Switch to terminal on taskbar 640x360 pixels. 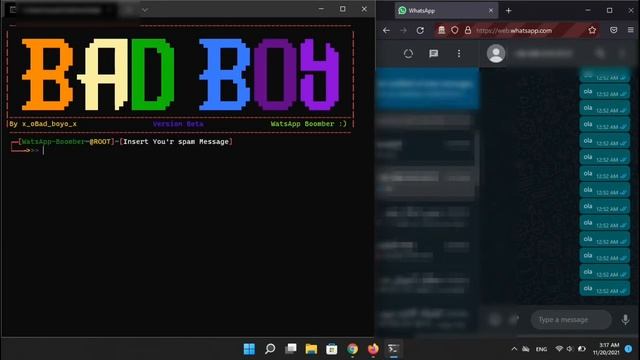coord(393,349)
